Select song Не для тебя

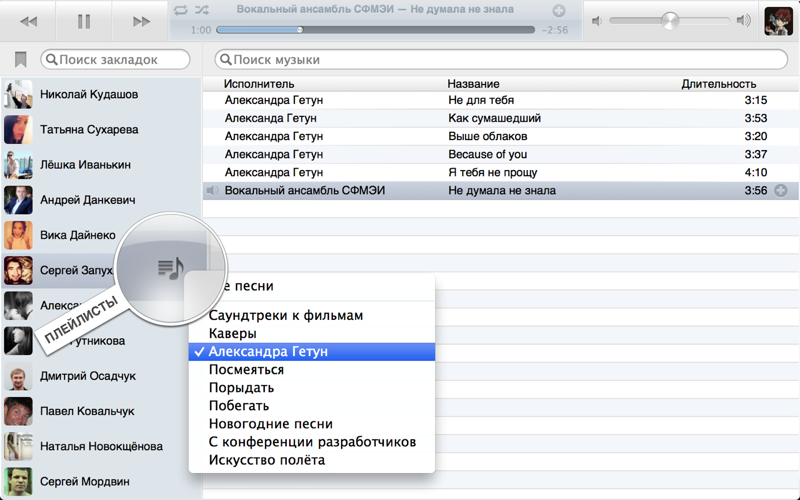pos(501,100)
